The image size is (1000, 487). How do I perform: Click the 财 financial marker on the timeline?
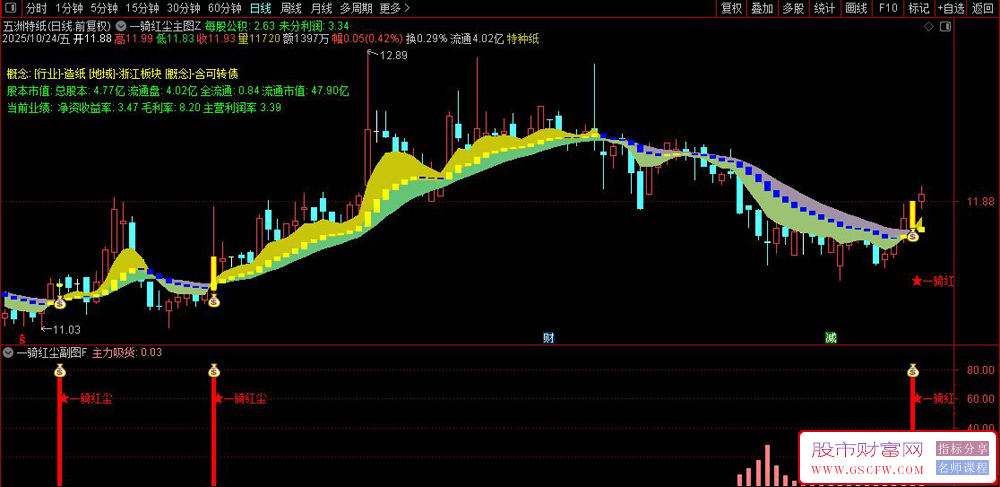pos(548,337)
